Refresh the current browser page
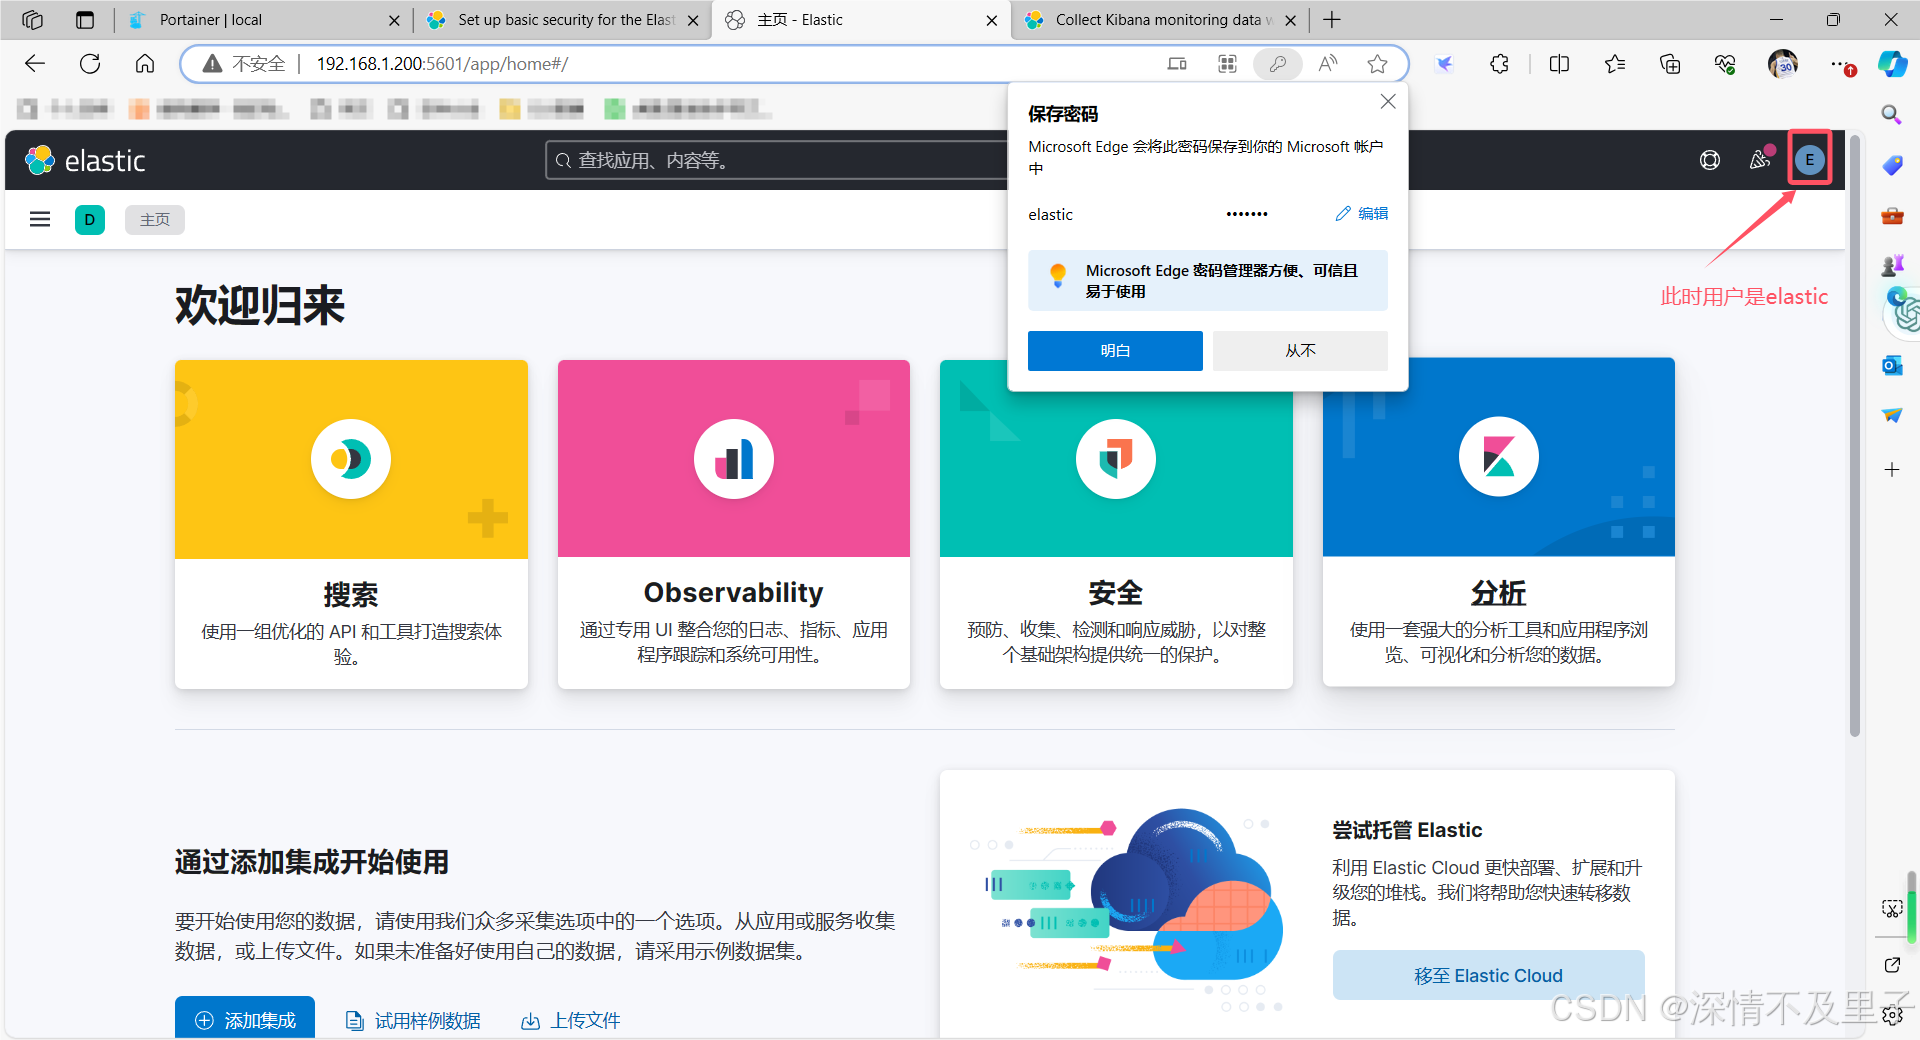This screenshot has height=1040, width=1920. pos(90,64)
